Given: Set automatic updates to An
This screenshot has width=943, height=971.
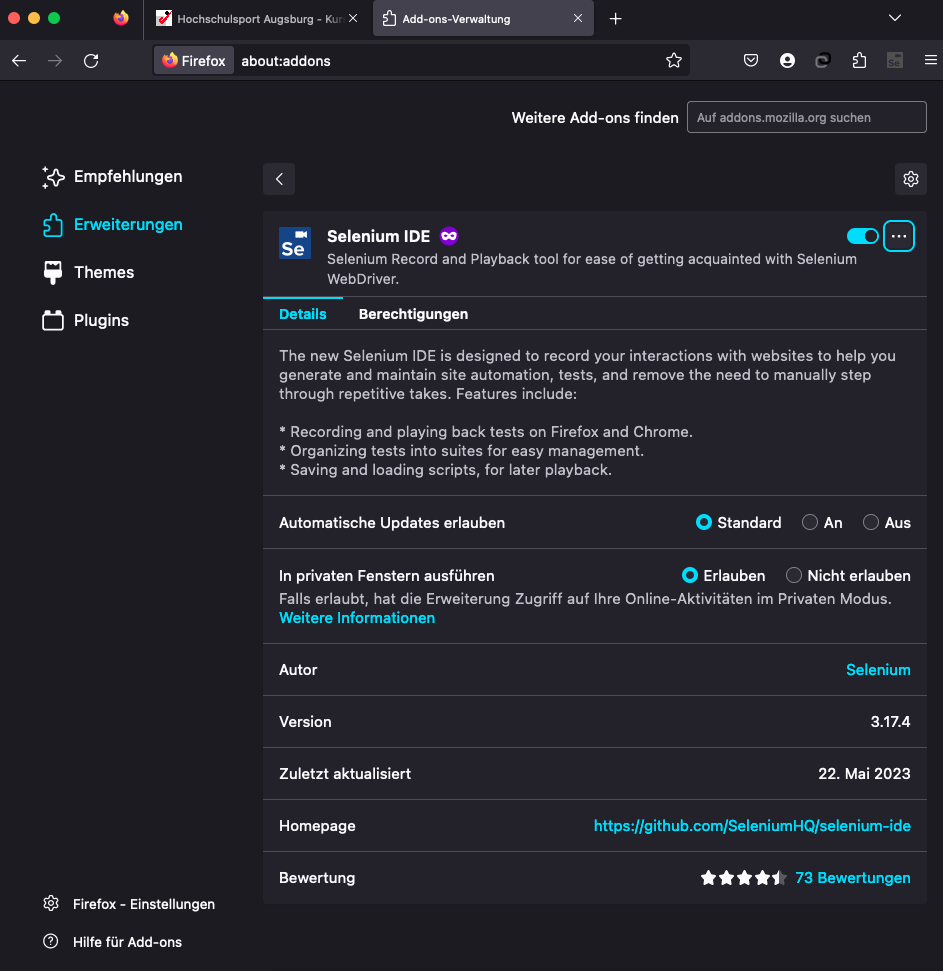Looking at the screenshot, I should click(810, 523).
